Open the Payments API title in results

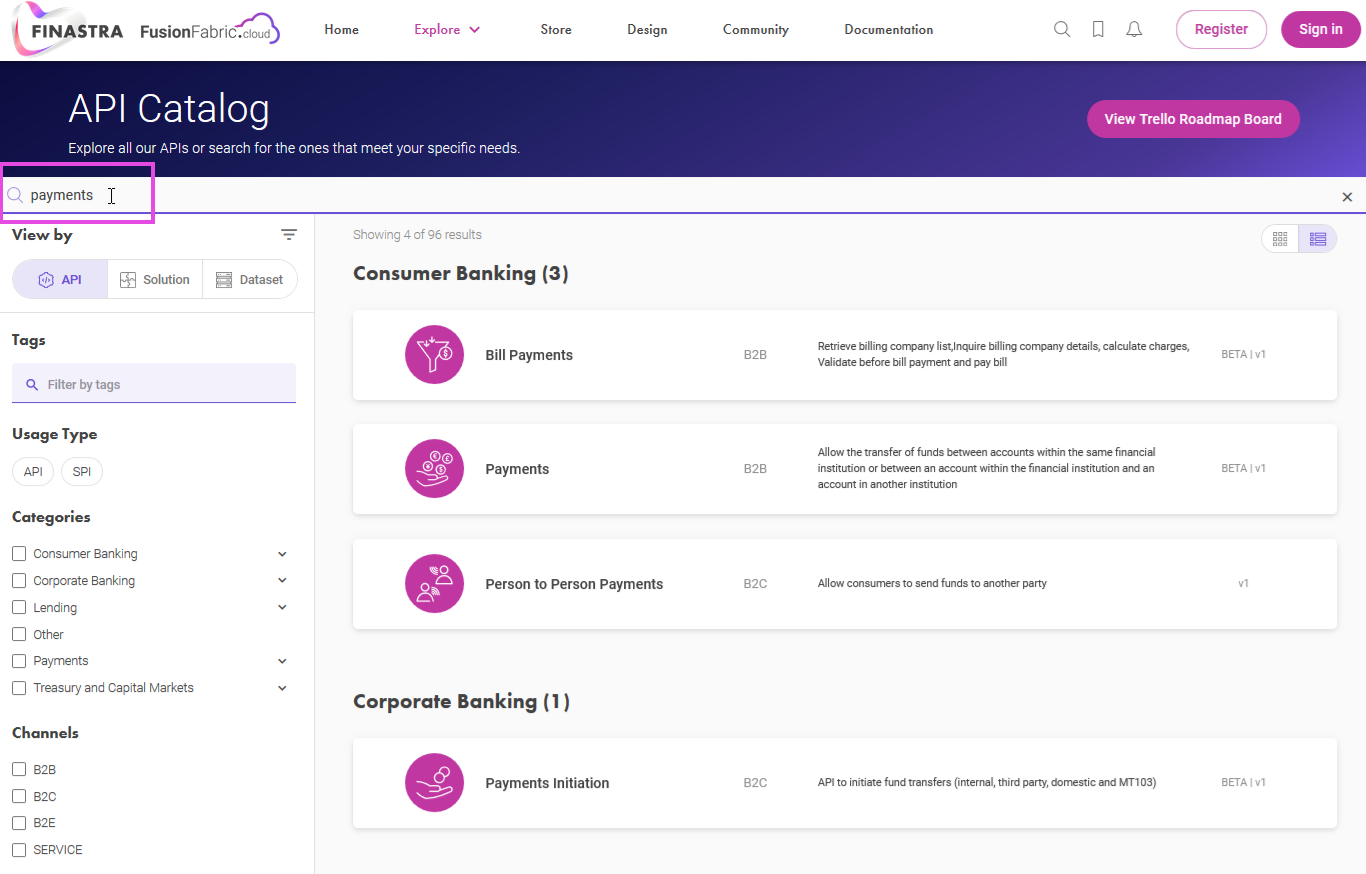(x=517, y=469)
